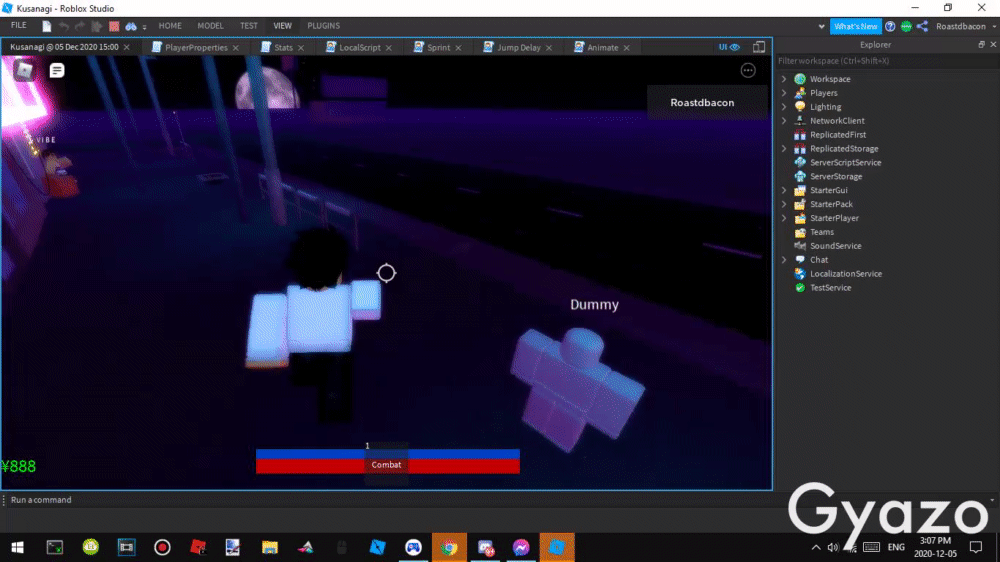
Task: Open the Roblox menu icon in viewport
Action: click(25, 70)
